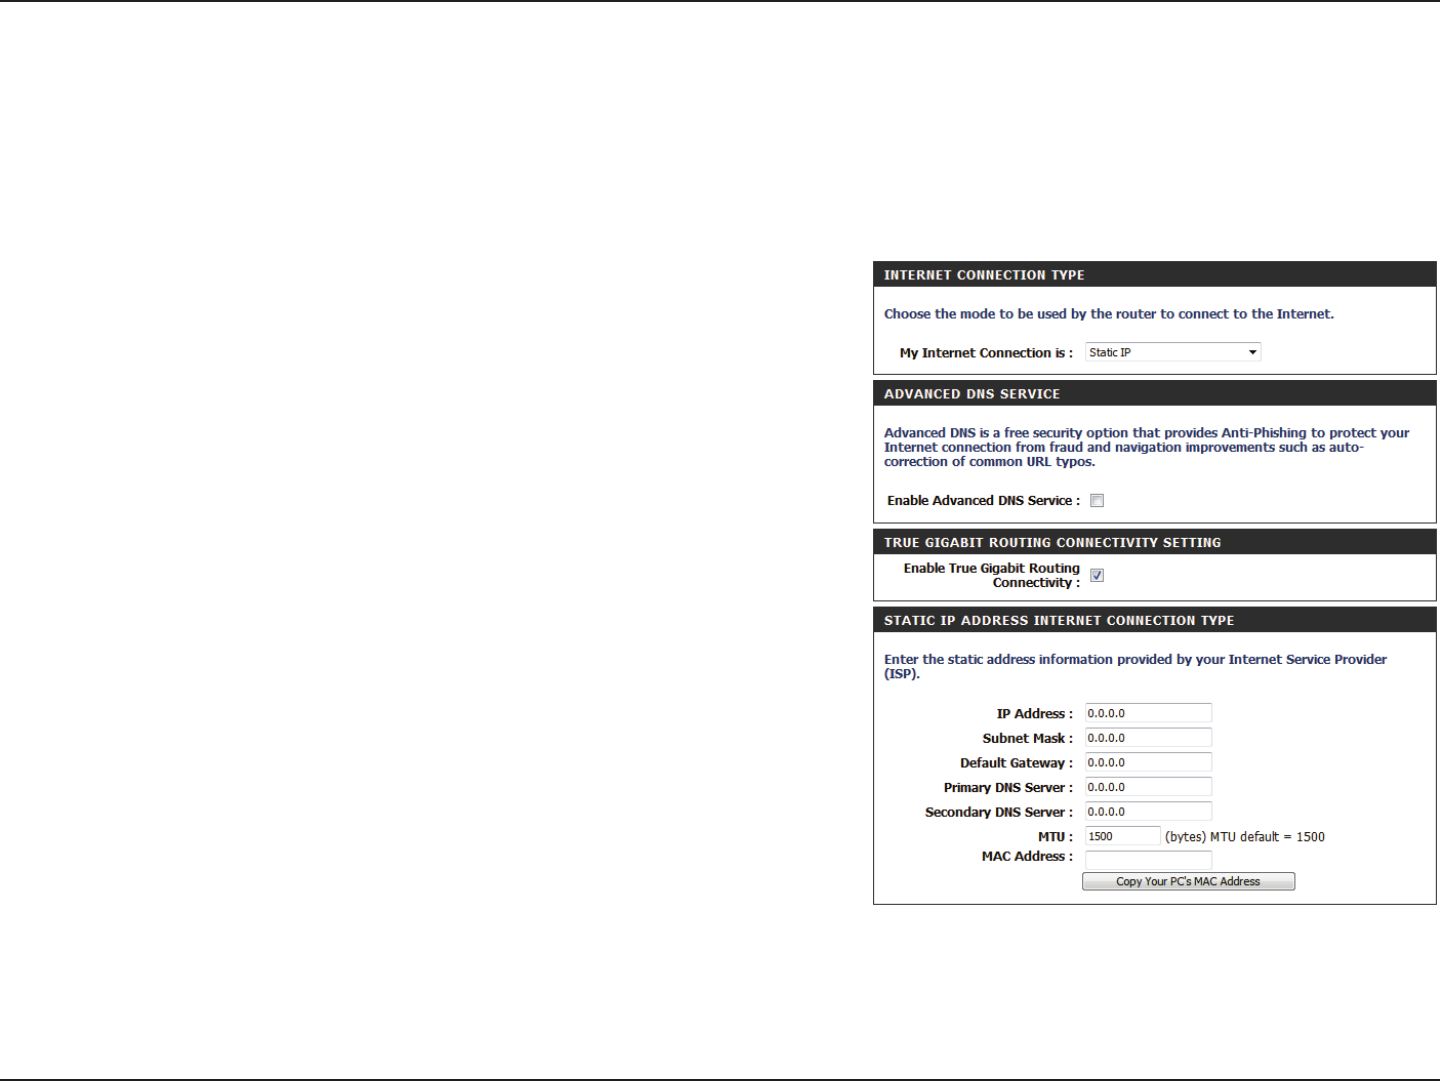Enable the Advanced DNS Service checkbox
This screenshot has width=1441, height=1081.
tap(1097, 501)
